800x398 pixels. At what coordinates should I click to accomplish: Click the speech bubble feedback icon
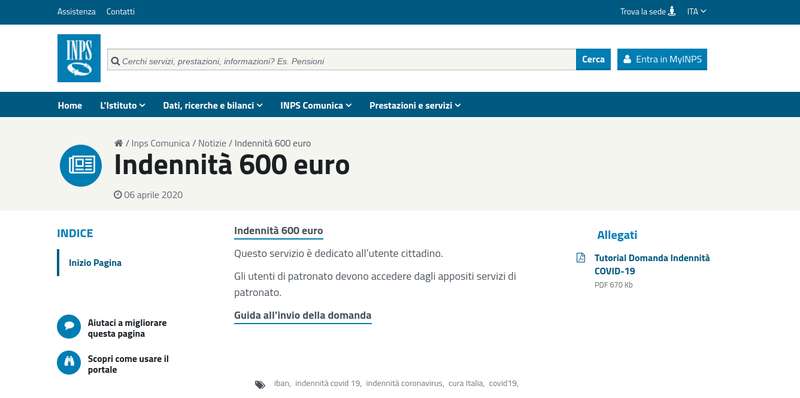[69, 327]
